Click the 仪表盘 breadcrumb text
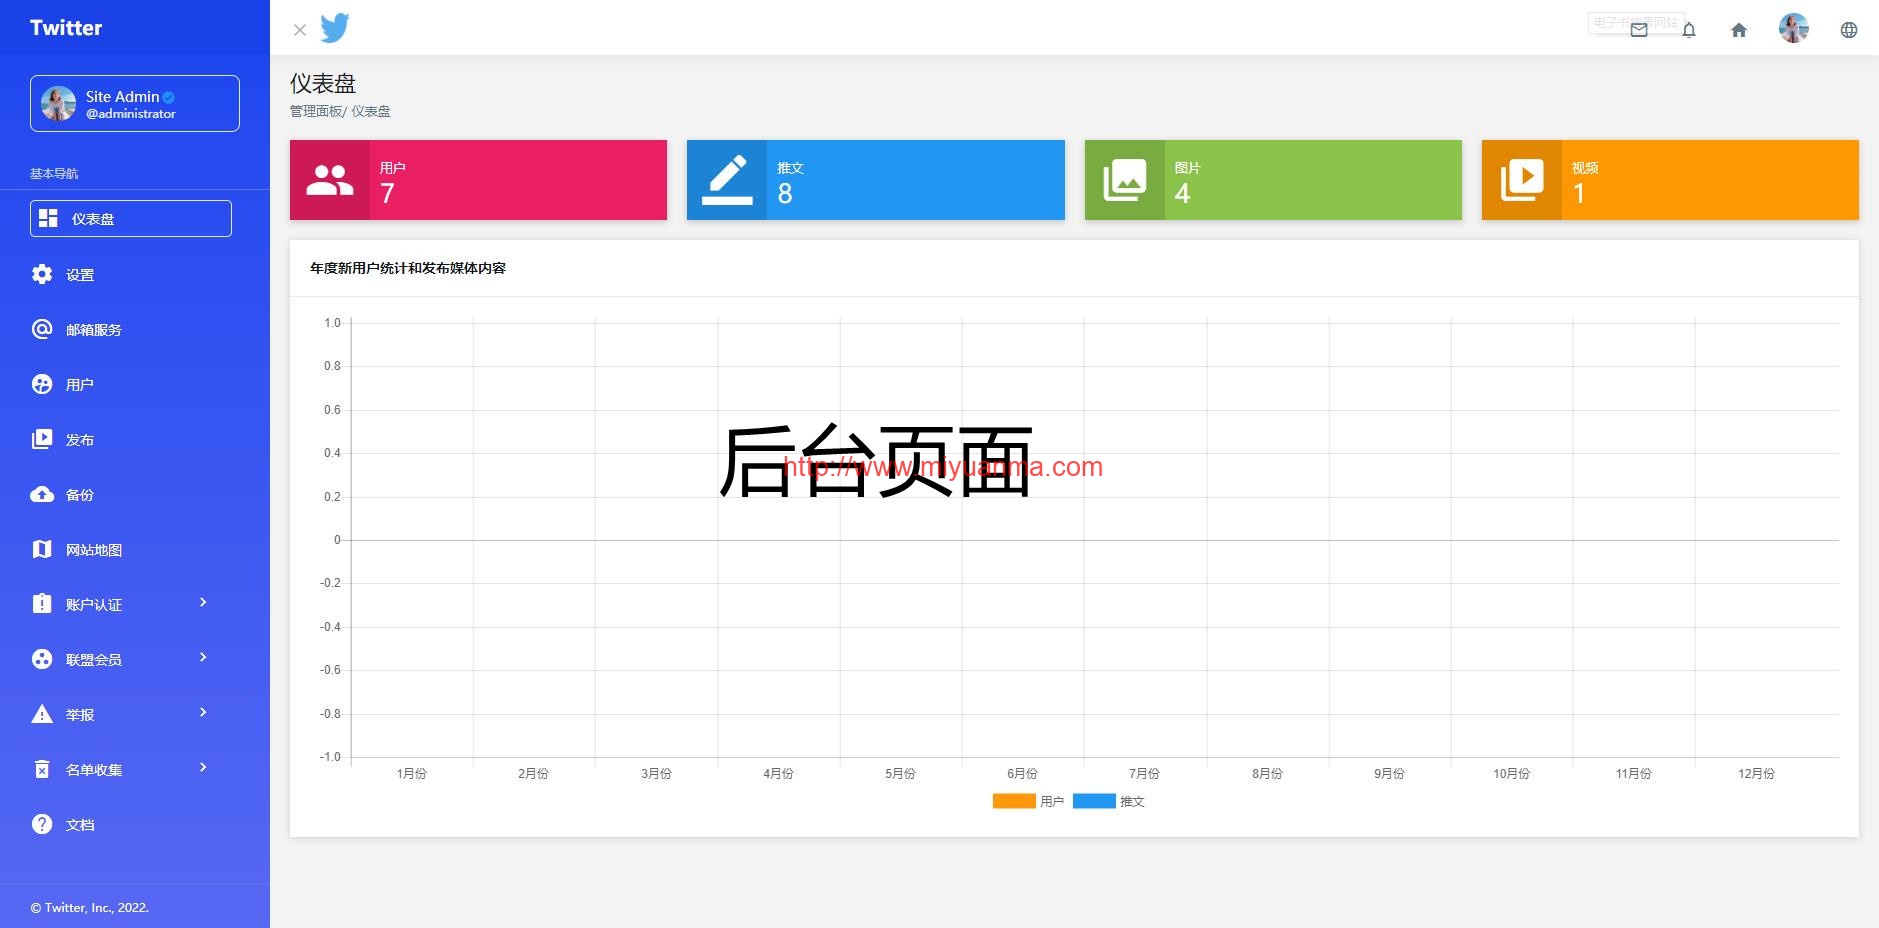Image resolution: width=1879 pixels, height=928 pixels. (x=371, y=111)
